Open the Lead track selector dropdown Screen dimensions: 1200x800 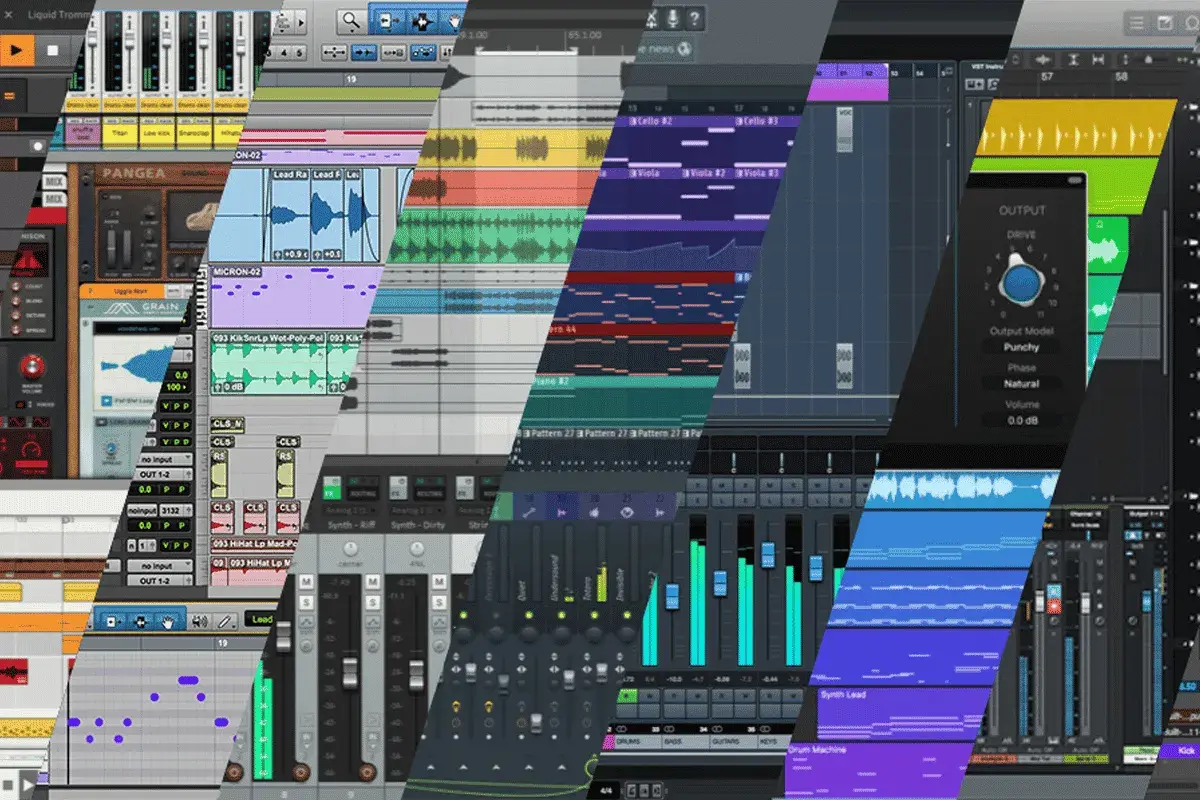point(264,620)
